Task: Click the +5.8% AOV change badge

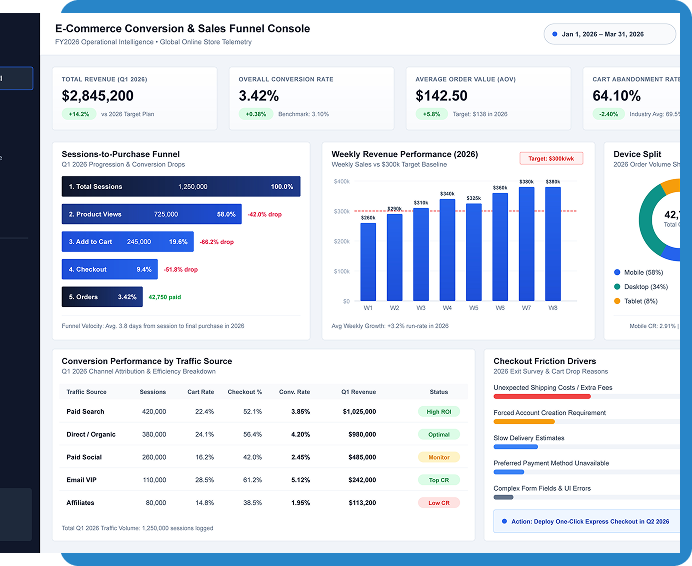Action: tap(432, 114)
